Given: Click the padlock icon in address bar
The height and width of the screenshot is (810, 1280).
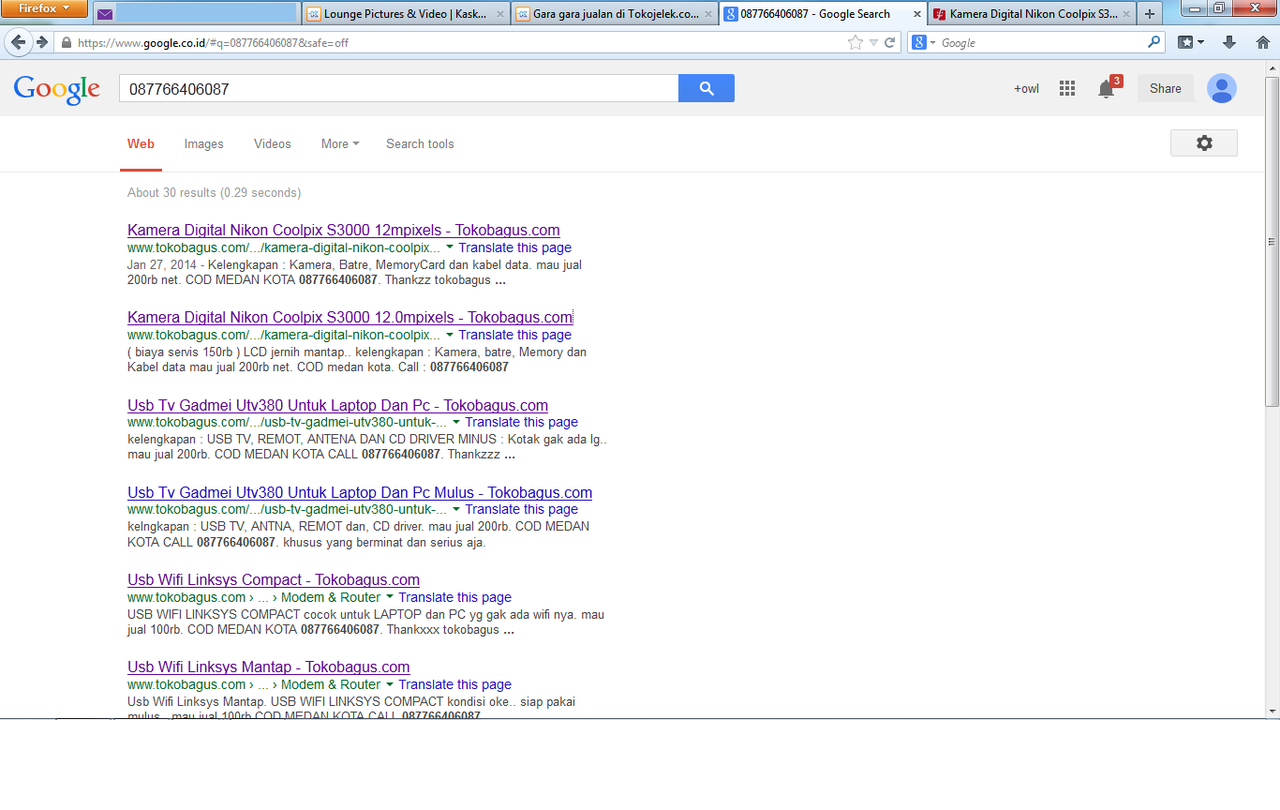Looking at the screenshot, I should pos(66,43).
